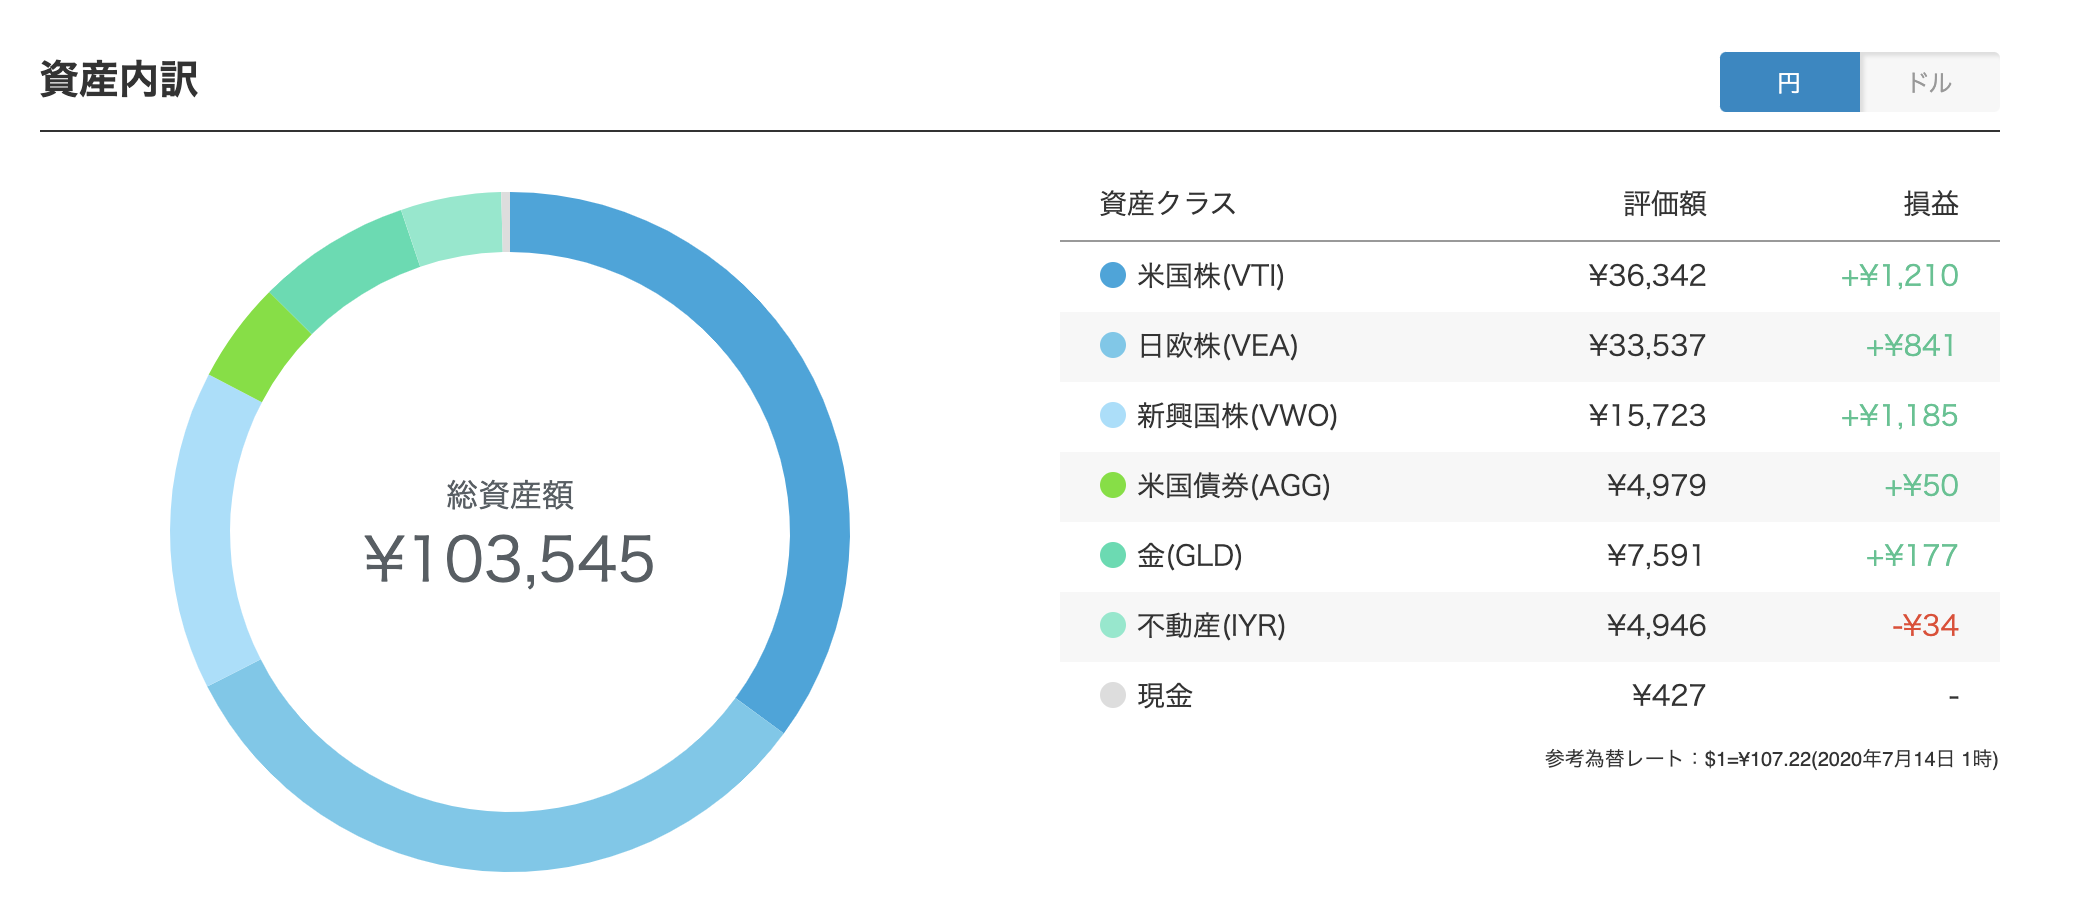
Task: Click the -¥34 loss for 不動産(IYR)
Action: pyautogui.click(x=1925, y=625)
